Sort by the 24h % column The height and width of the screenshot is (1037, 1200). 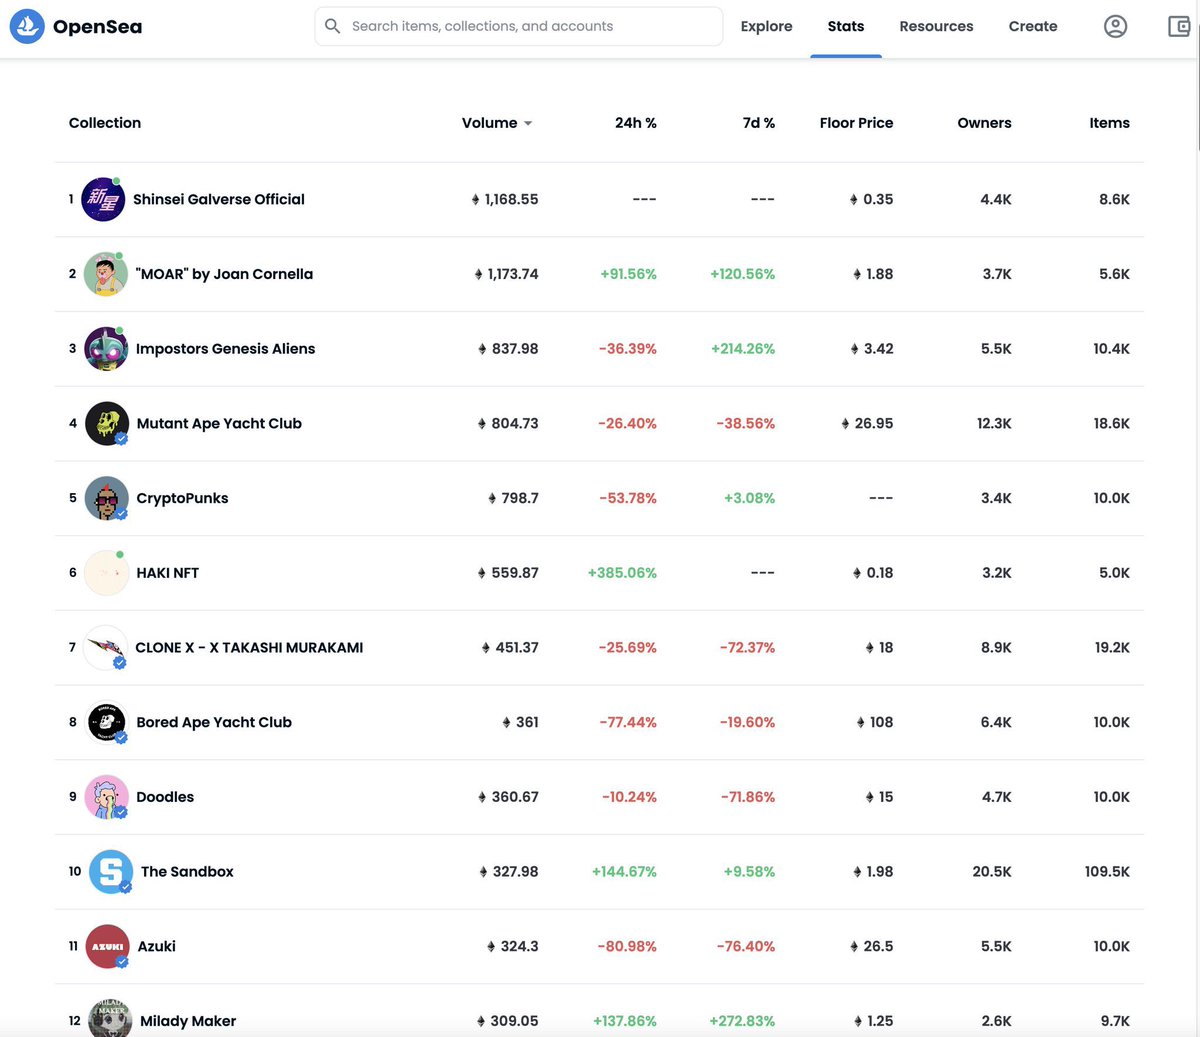(636, 123)
